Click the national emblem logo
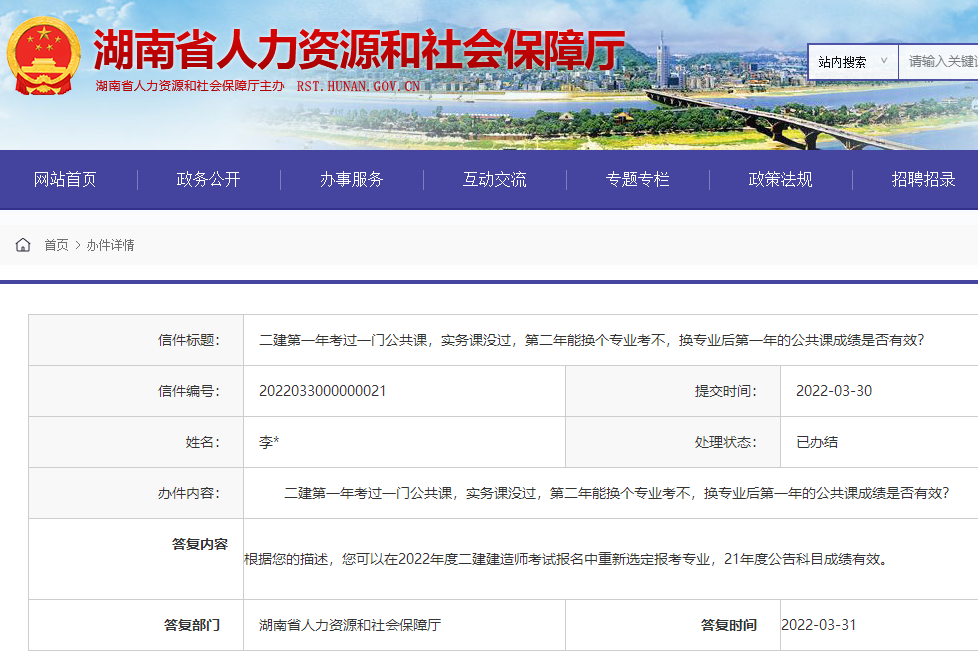978x654 pixels. point(43,55)
